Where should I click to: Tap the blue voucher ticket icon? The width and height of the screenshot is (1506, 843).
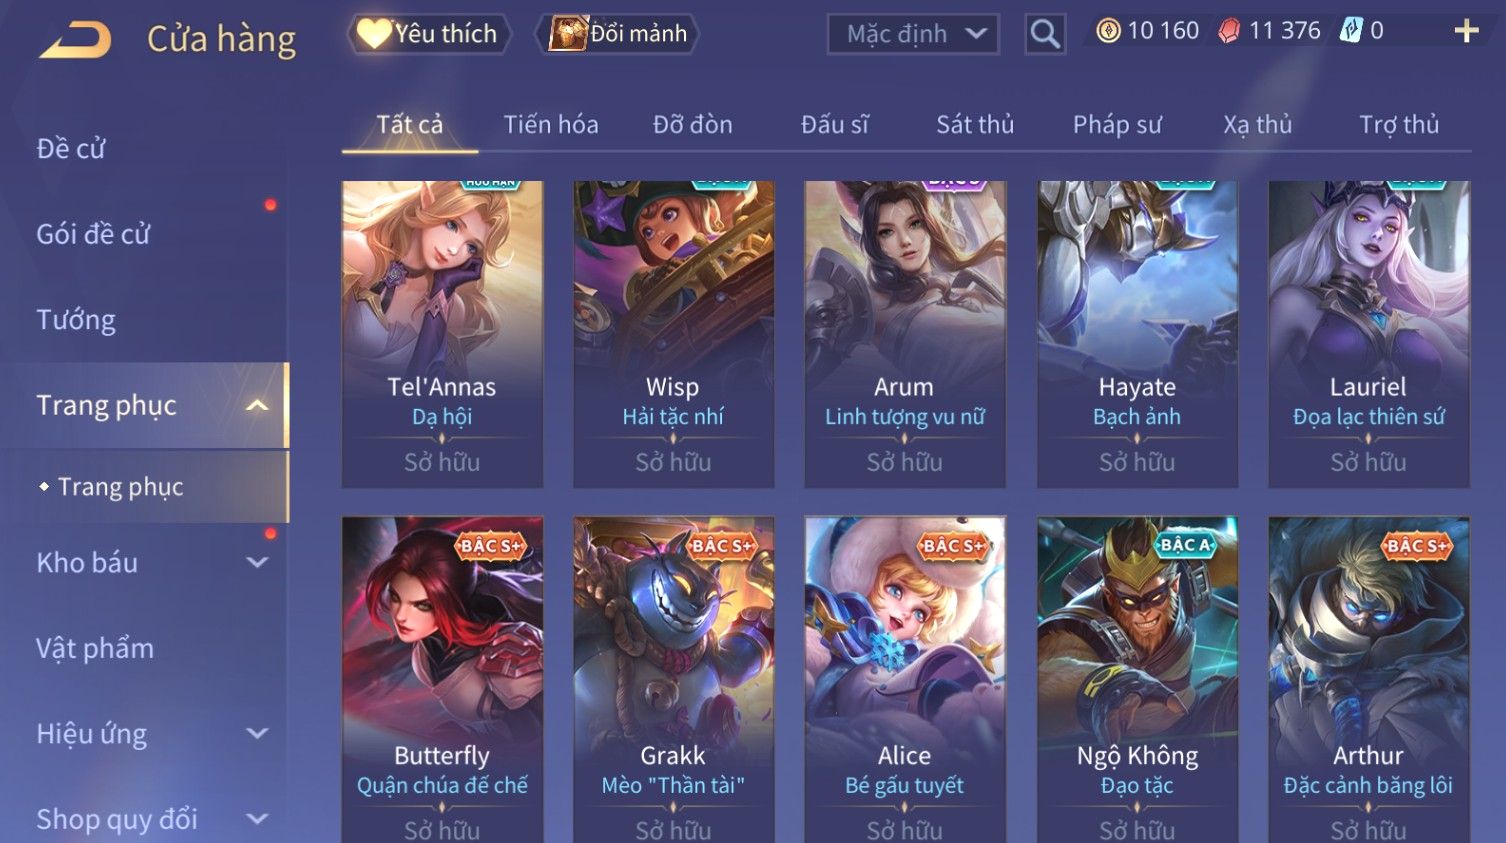[1351, 31]
